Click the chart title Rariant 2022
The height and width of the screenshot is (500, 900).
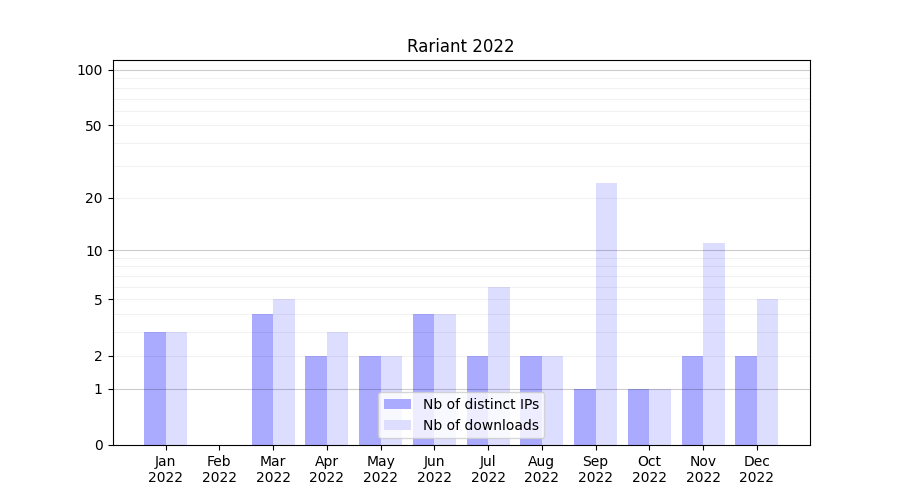[x=460, y=46]
